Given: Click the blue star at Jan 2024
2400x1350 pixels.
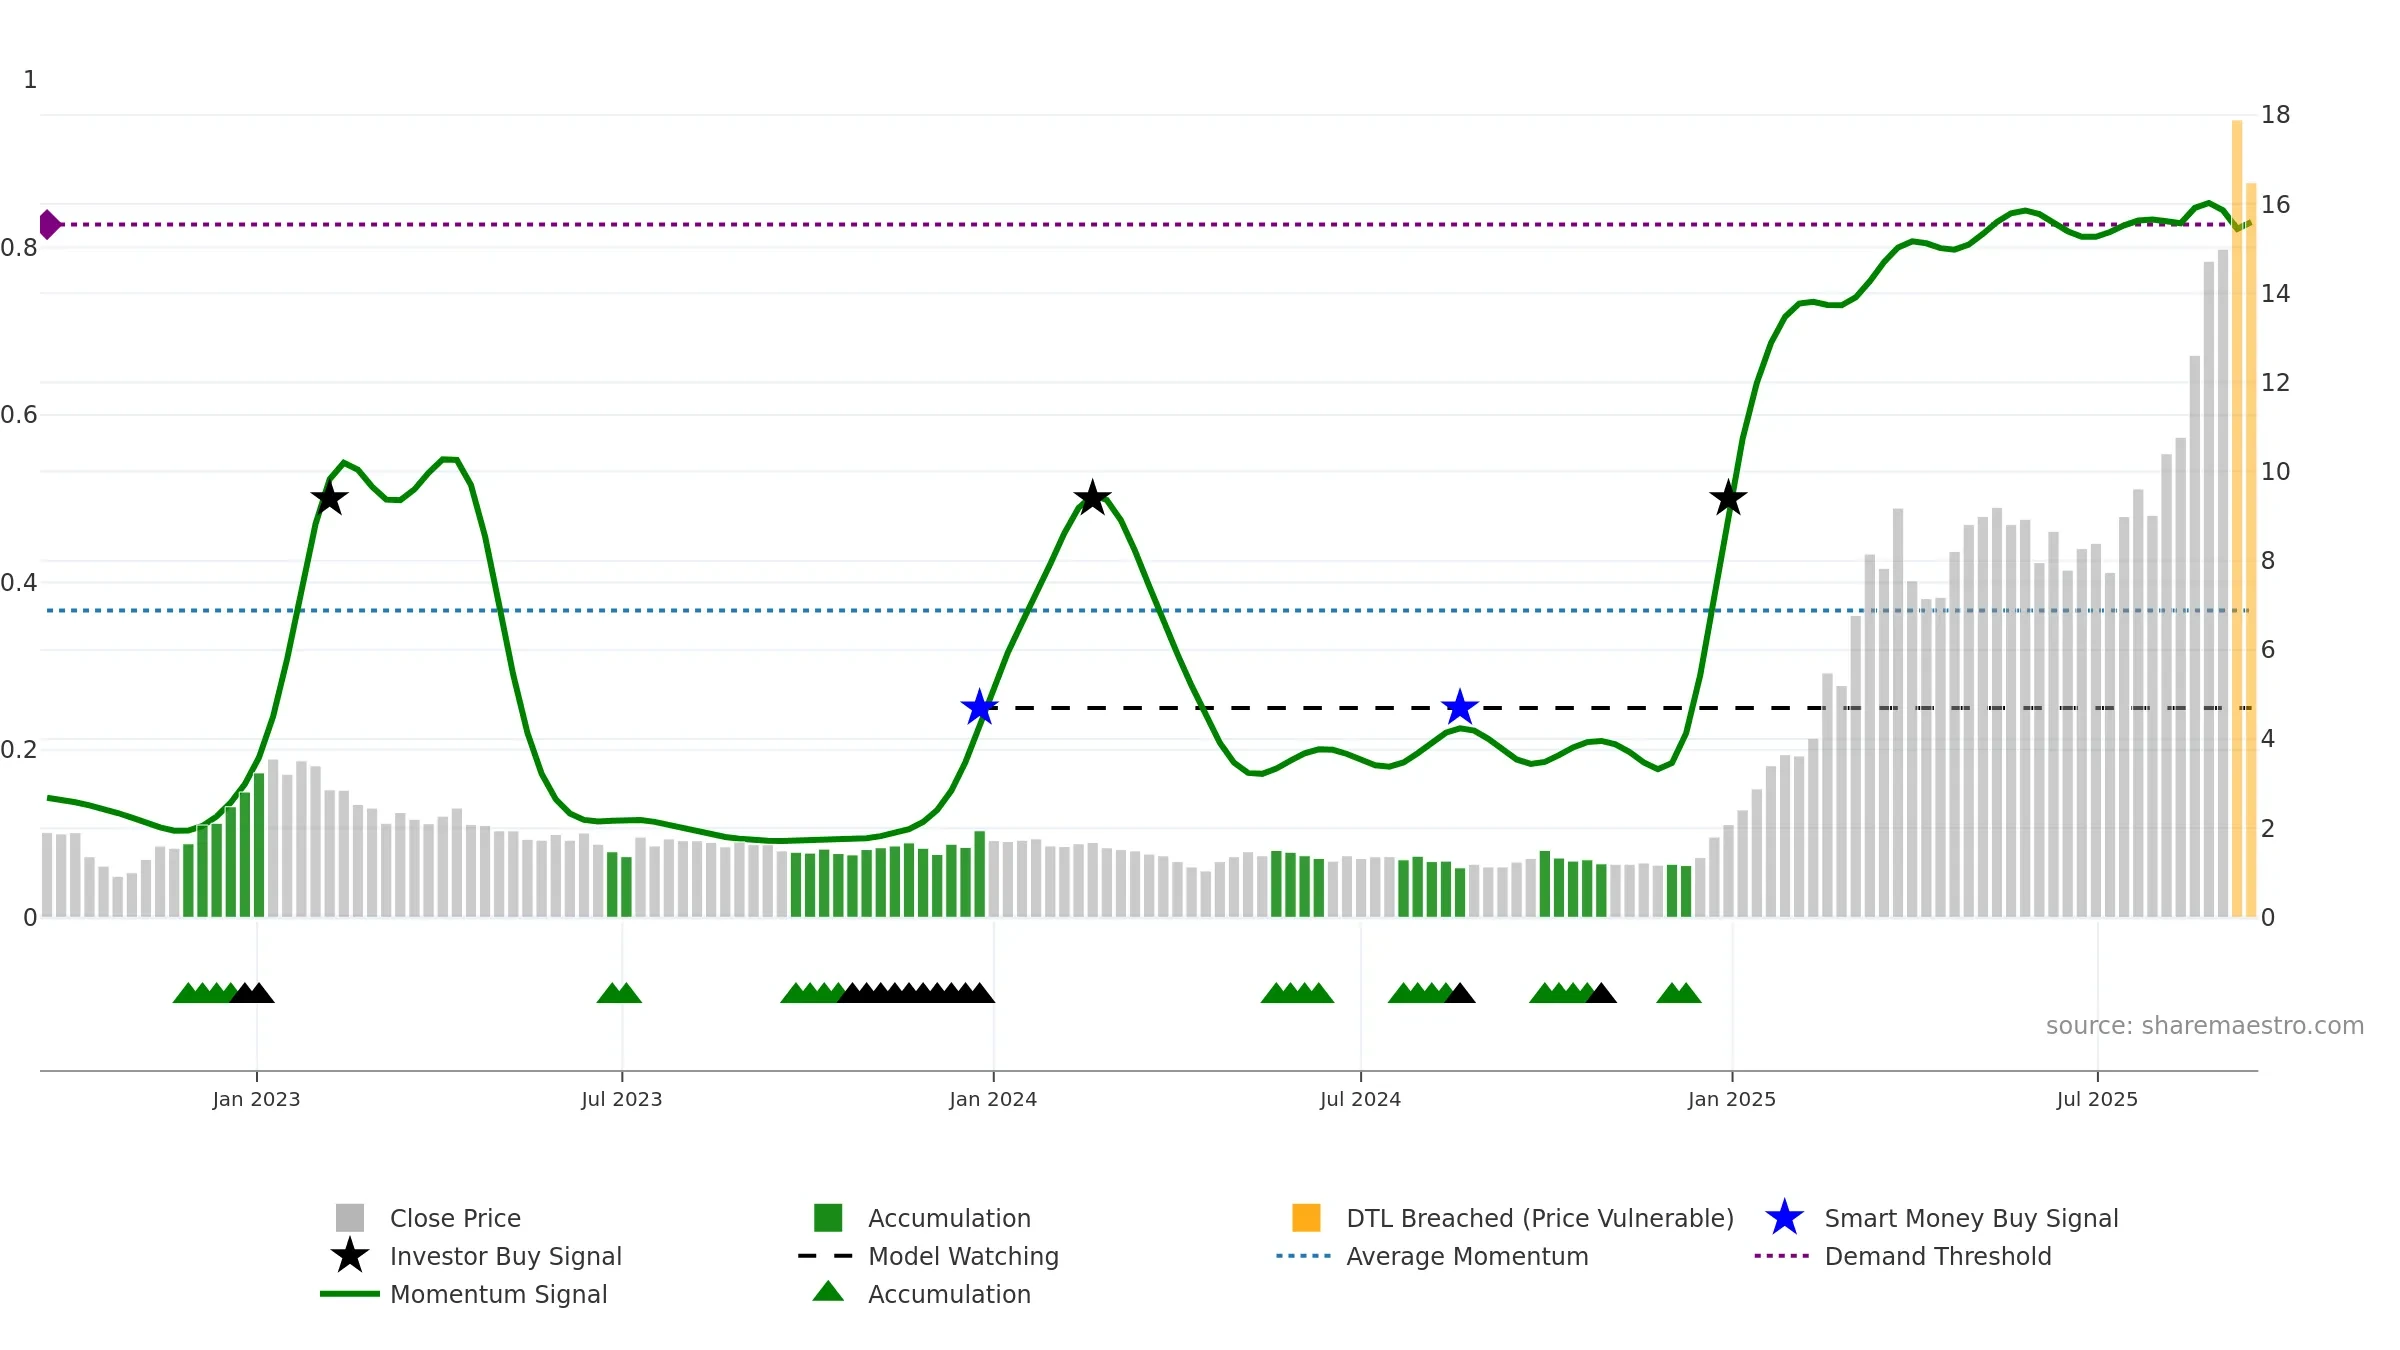Looking at the screenshot, I should [x=980, y=707].
